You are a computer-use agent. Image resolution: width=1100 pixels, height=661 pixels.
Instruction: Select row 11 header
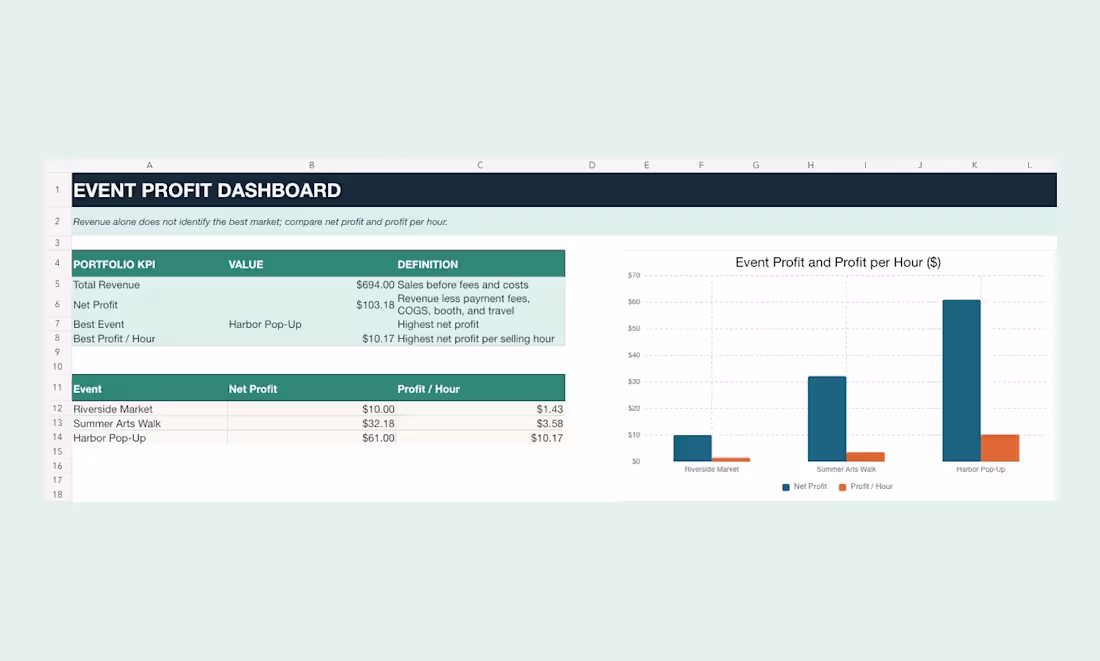(58, 387)
